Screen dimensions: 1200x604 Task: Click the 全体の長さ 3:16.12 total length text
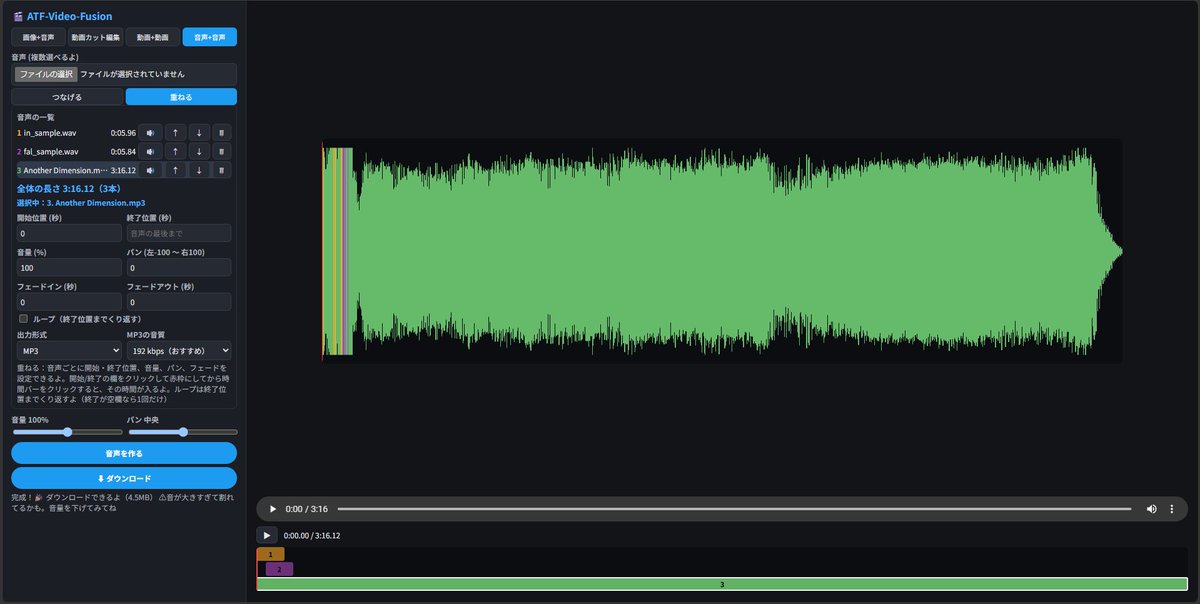click(x=69, y=188)
